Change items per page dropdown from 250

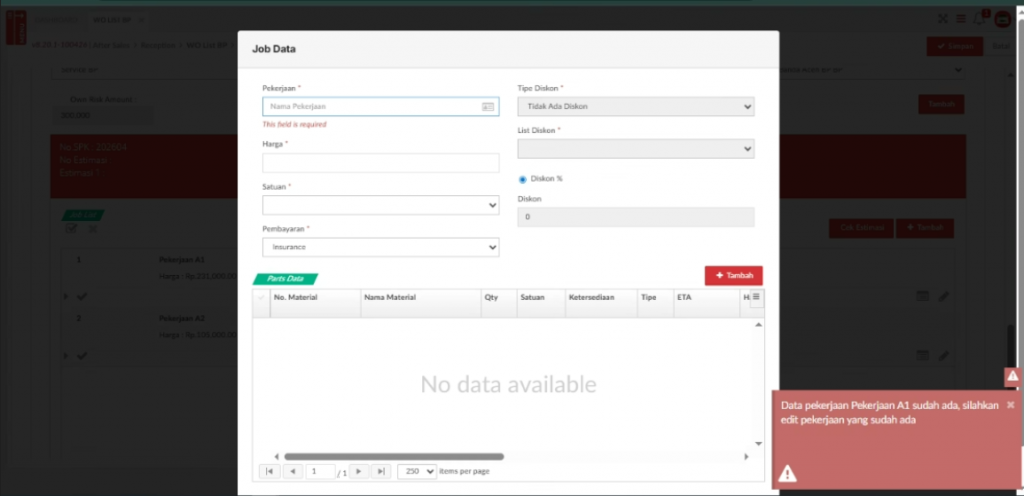tap(417, 471)
